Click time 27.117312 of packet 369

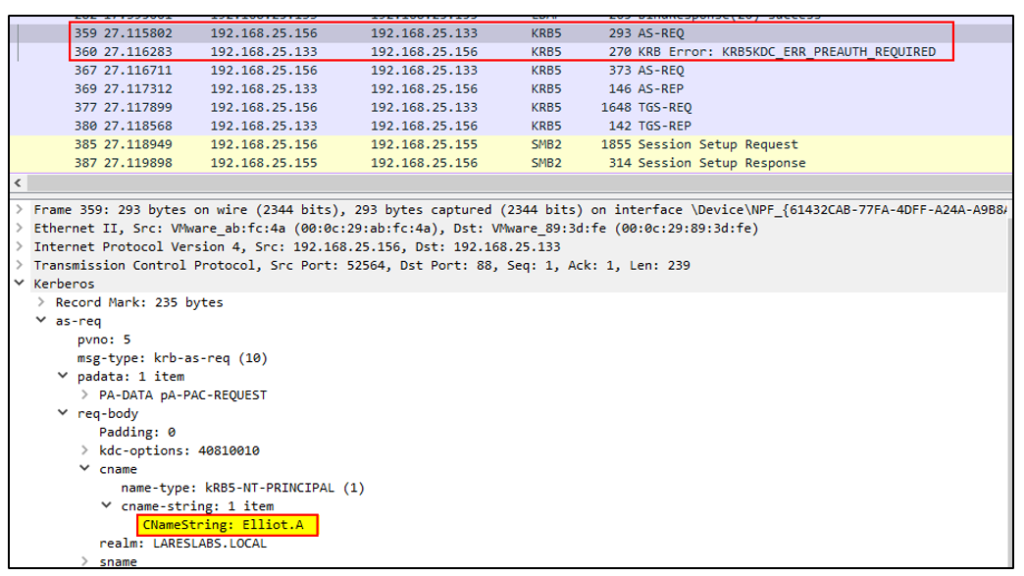tap(138, 89)
